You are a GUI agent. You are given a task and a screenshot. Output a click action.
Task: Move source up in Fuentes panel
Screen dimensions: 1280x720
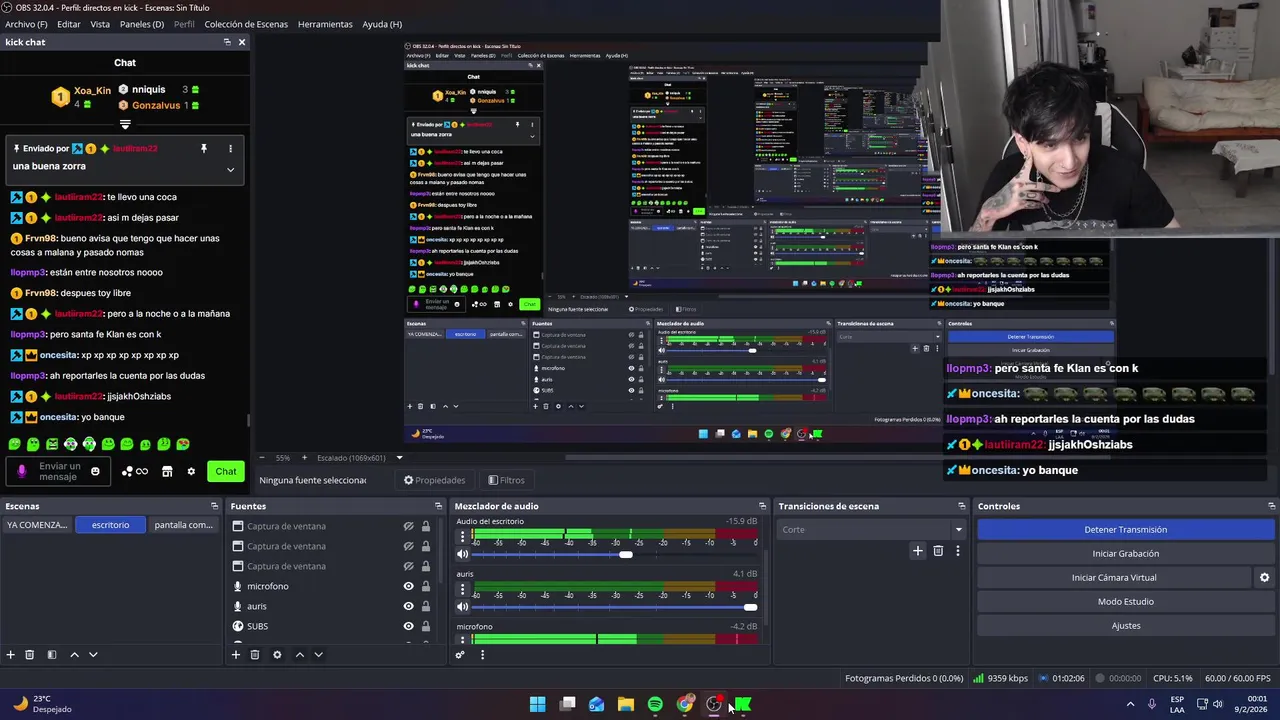coord(299,655)
